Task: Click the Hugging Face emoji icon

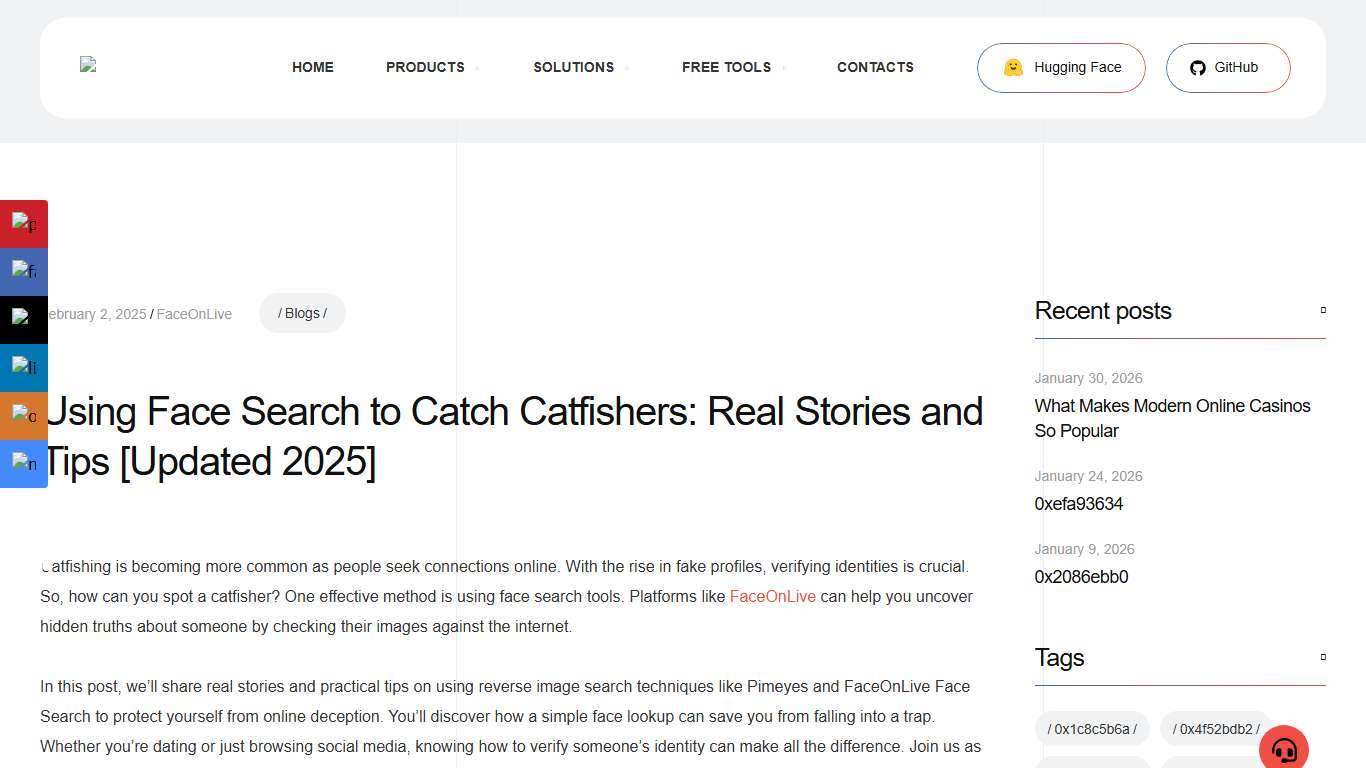Action: coord(1012,67)
